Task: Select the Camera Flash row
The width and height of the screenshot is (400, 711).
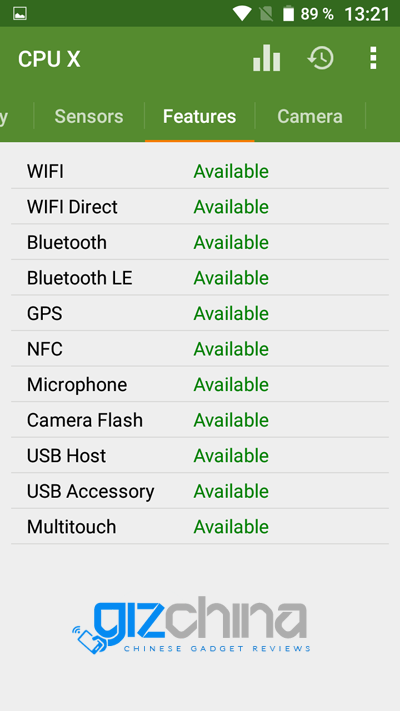Action: (200, 420)
